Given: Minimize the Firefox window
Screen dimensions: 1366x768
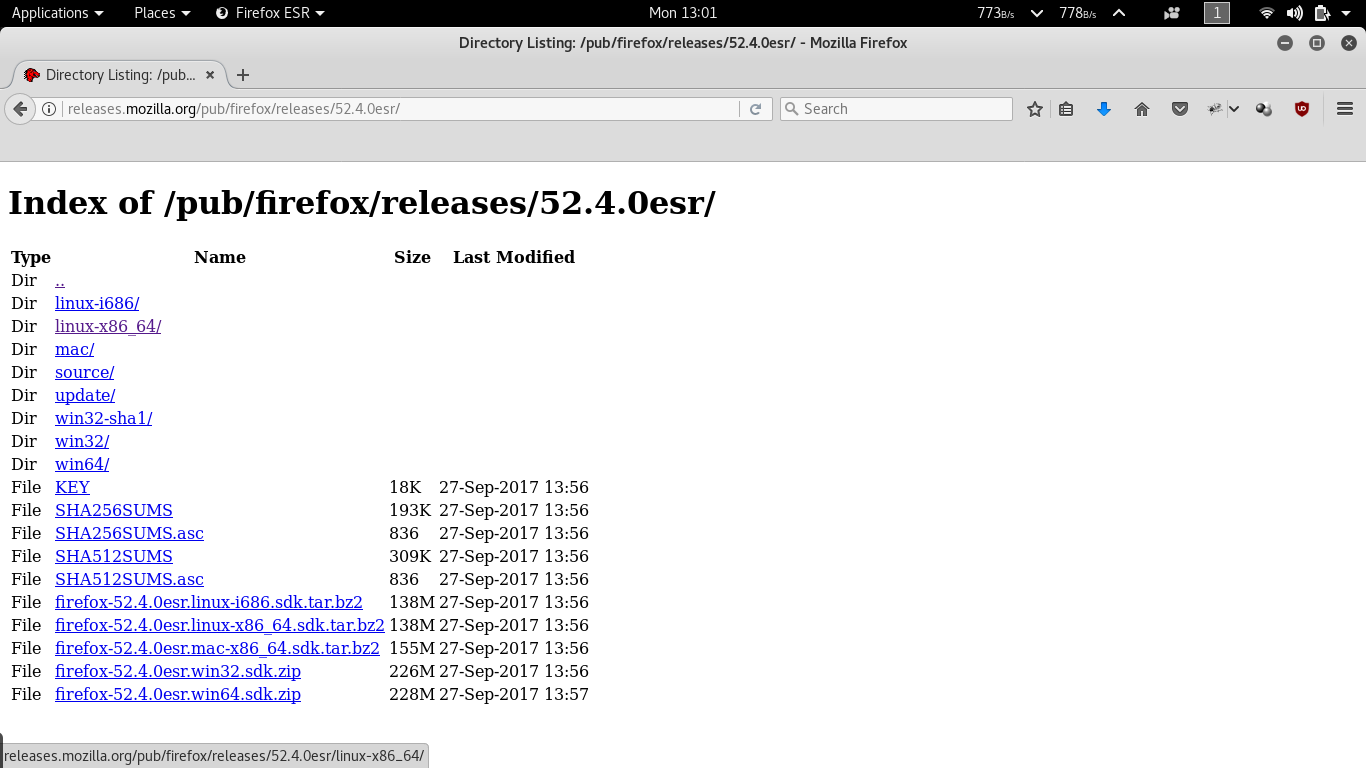Looking at the screenshot, I should coord(1285,43).
